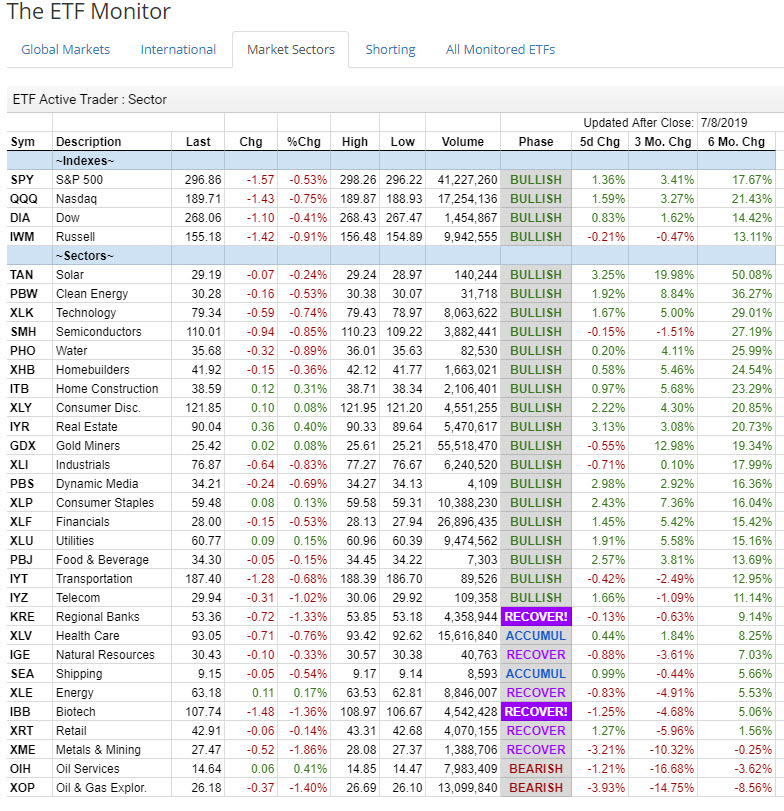Click the KRE symbol
784x811 pixels.
click(22, 617)
